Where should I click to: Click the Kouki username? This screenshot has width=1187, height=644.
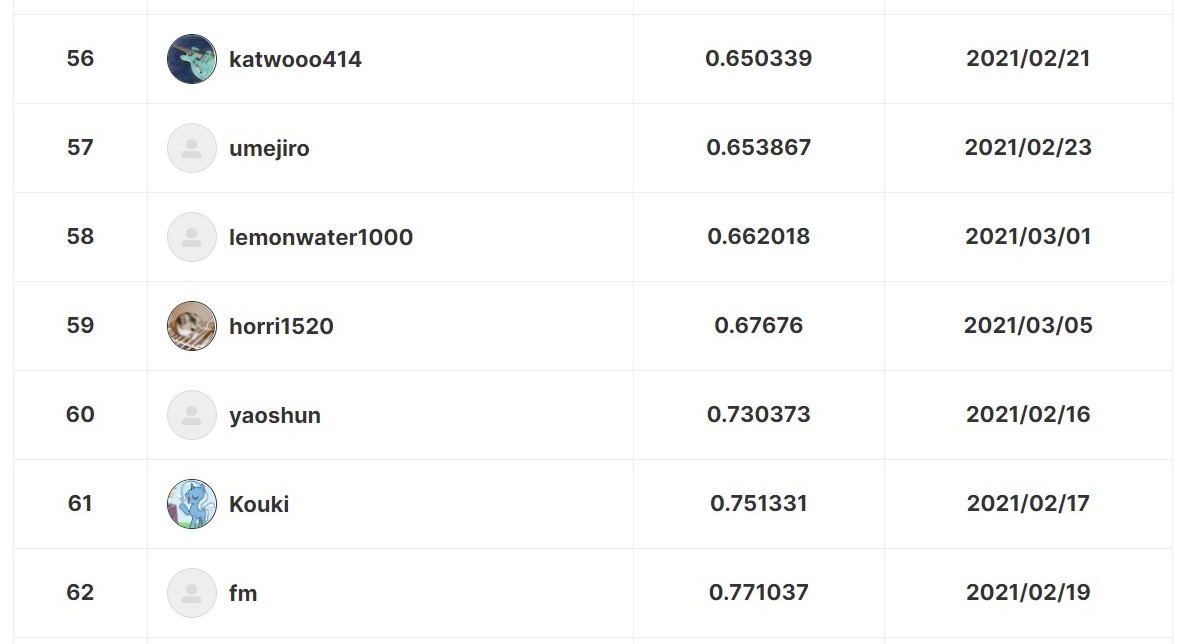click(x=259, y=504)
